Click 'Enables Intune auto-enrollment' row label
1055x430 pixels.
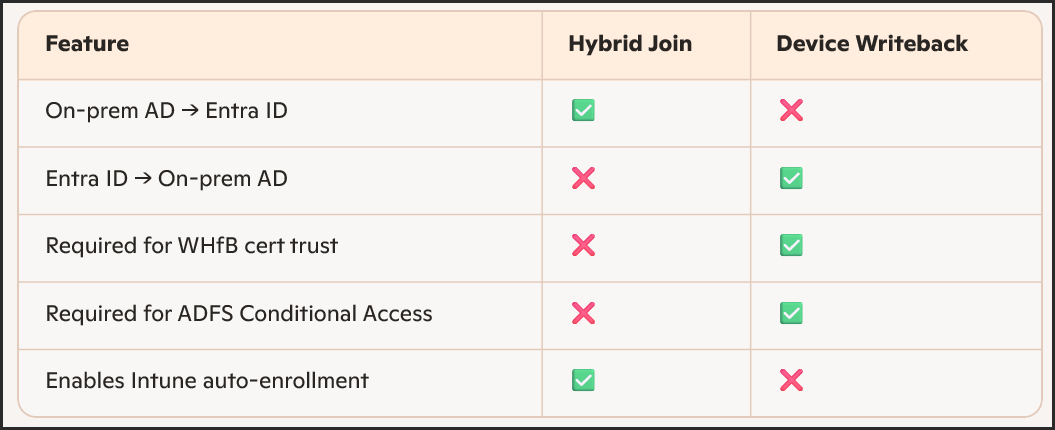point(207,380)
